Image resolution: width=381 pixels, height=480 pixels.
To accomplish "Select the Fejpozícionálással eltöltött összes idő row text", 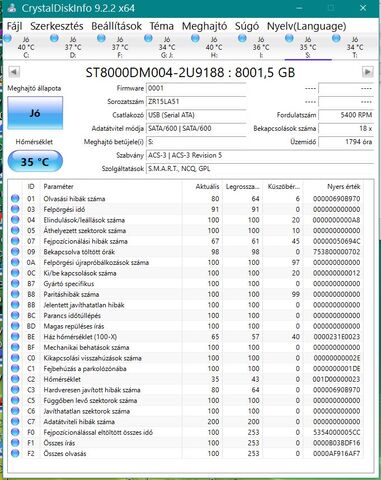I will [x=98, y=432].
